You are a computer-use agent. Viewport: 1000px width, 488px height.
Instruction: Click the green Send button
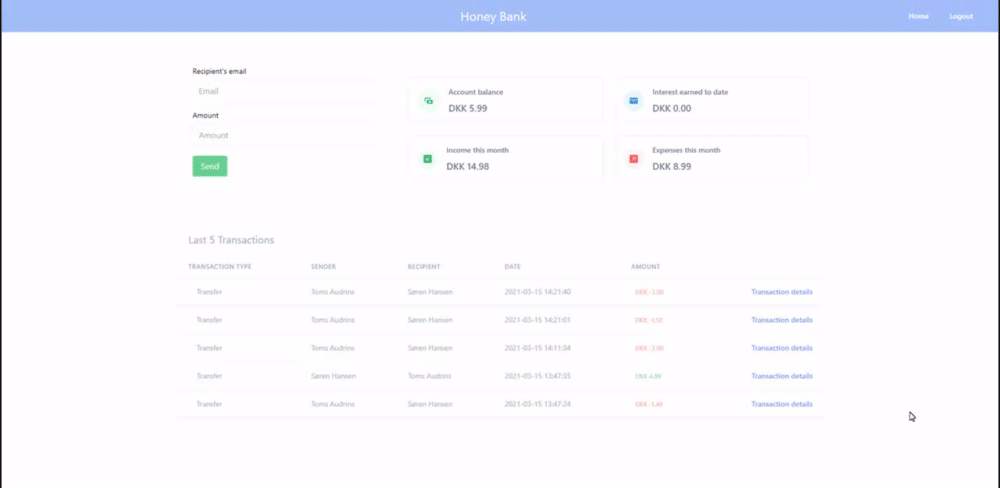pos(210,166)
